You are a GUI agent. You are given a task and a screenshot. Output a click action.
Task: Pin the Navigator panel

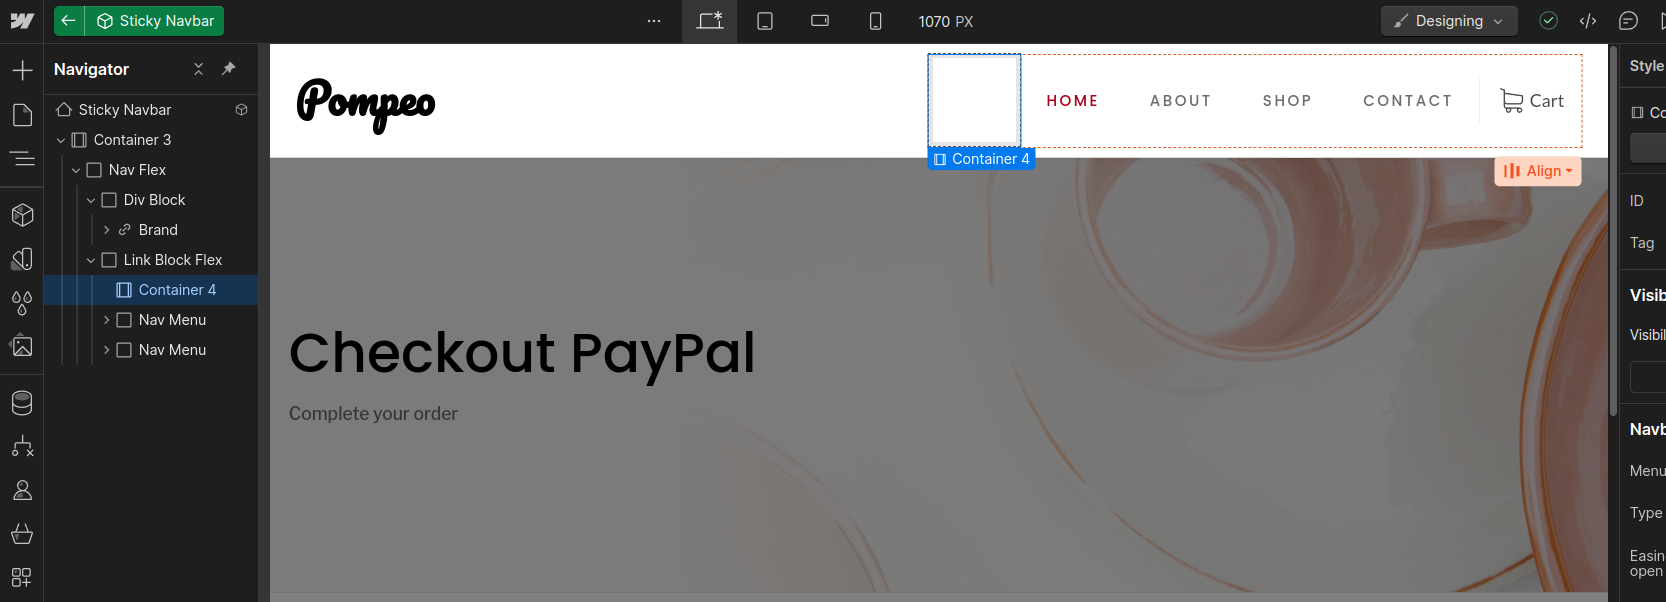point(228,69)
